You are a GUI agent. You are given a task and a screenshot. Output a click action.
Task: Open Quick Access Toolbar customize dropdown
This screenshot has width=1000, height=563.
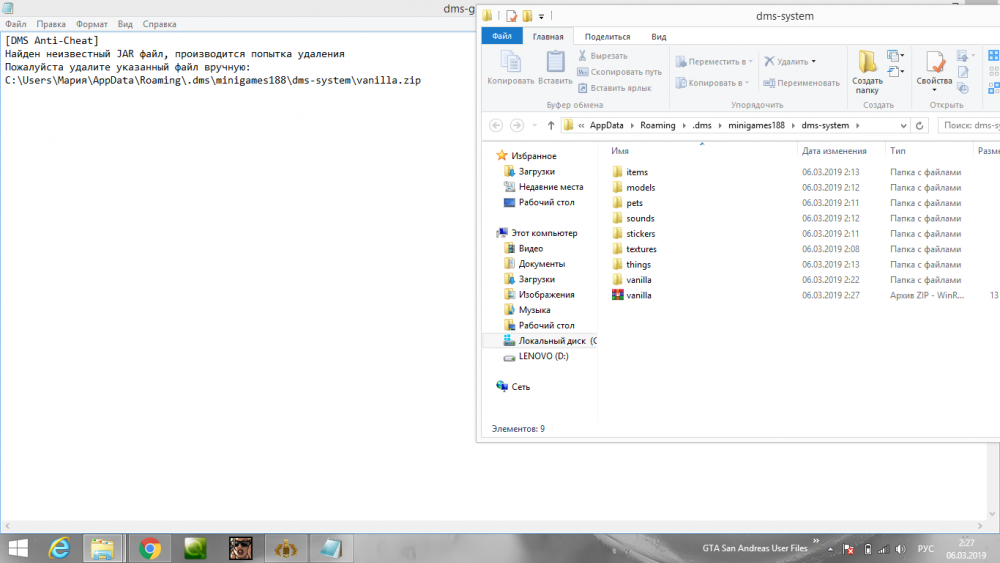pos(542,16)
